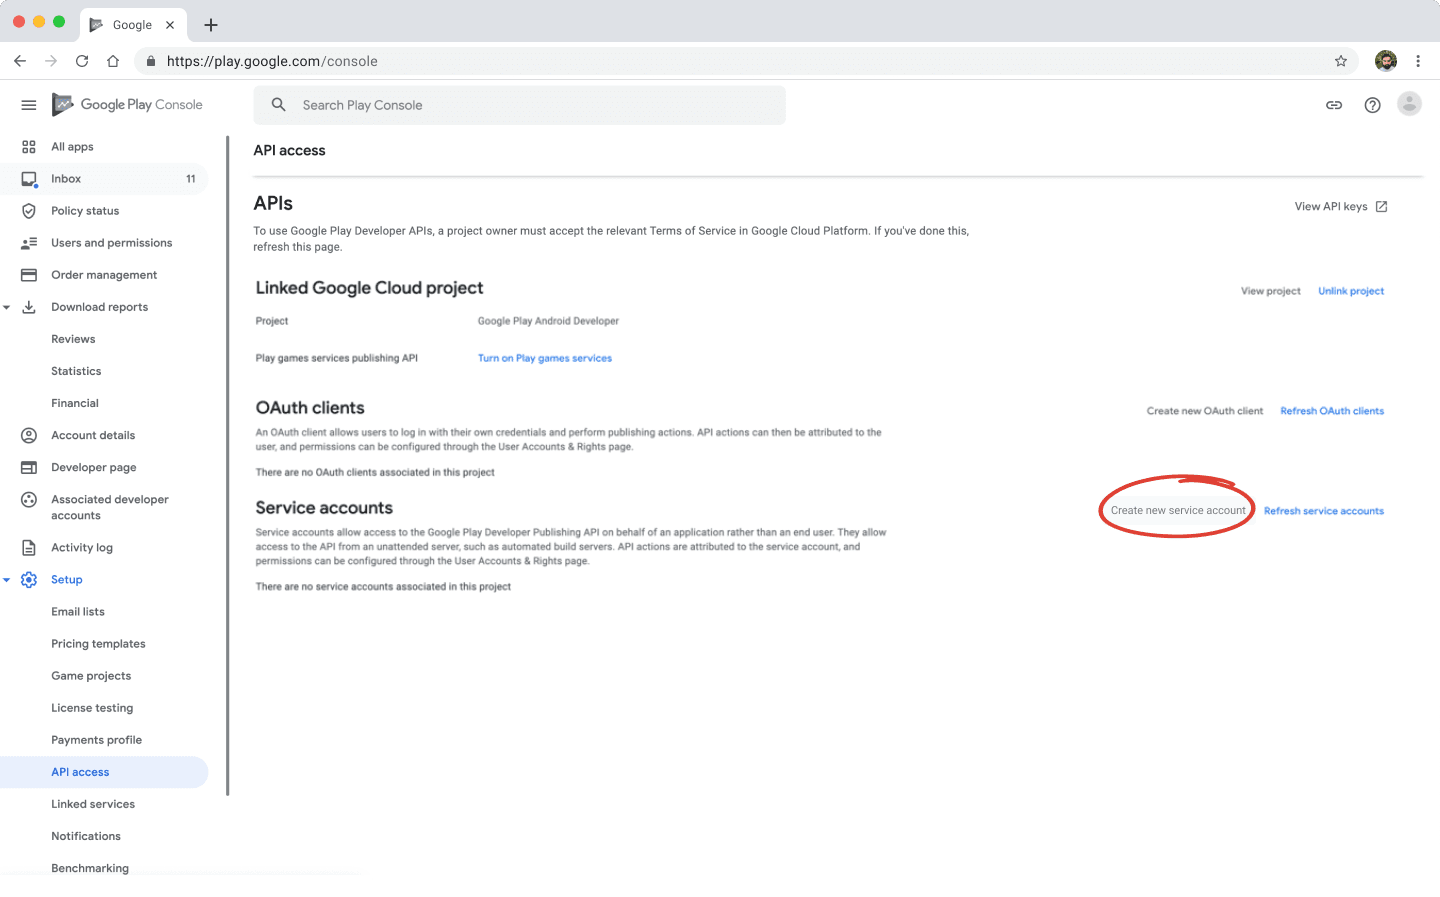Screen dimensions: 1440x897
Task: Open the Chrome three-dot menu
Action: click(x=1418, y=61)
